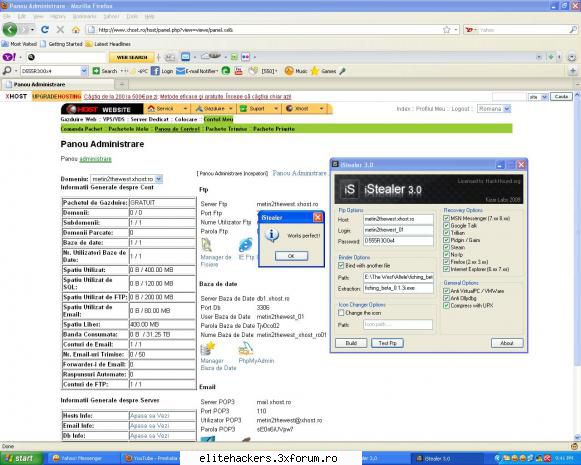Open the About button in iStealer window
Image resolution: width=581 pixels, height=465 pixels.
pos(507,343)
